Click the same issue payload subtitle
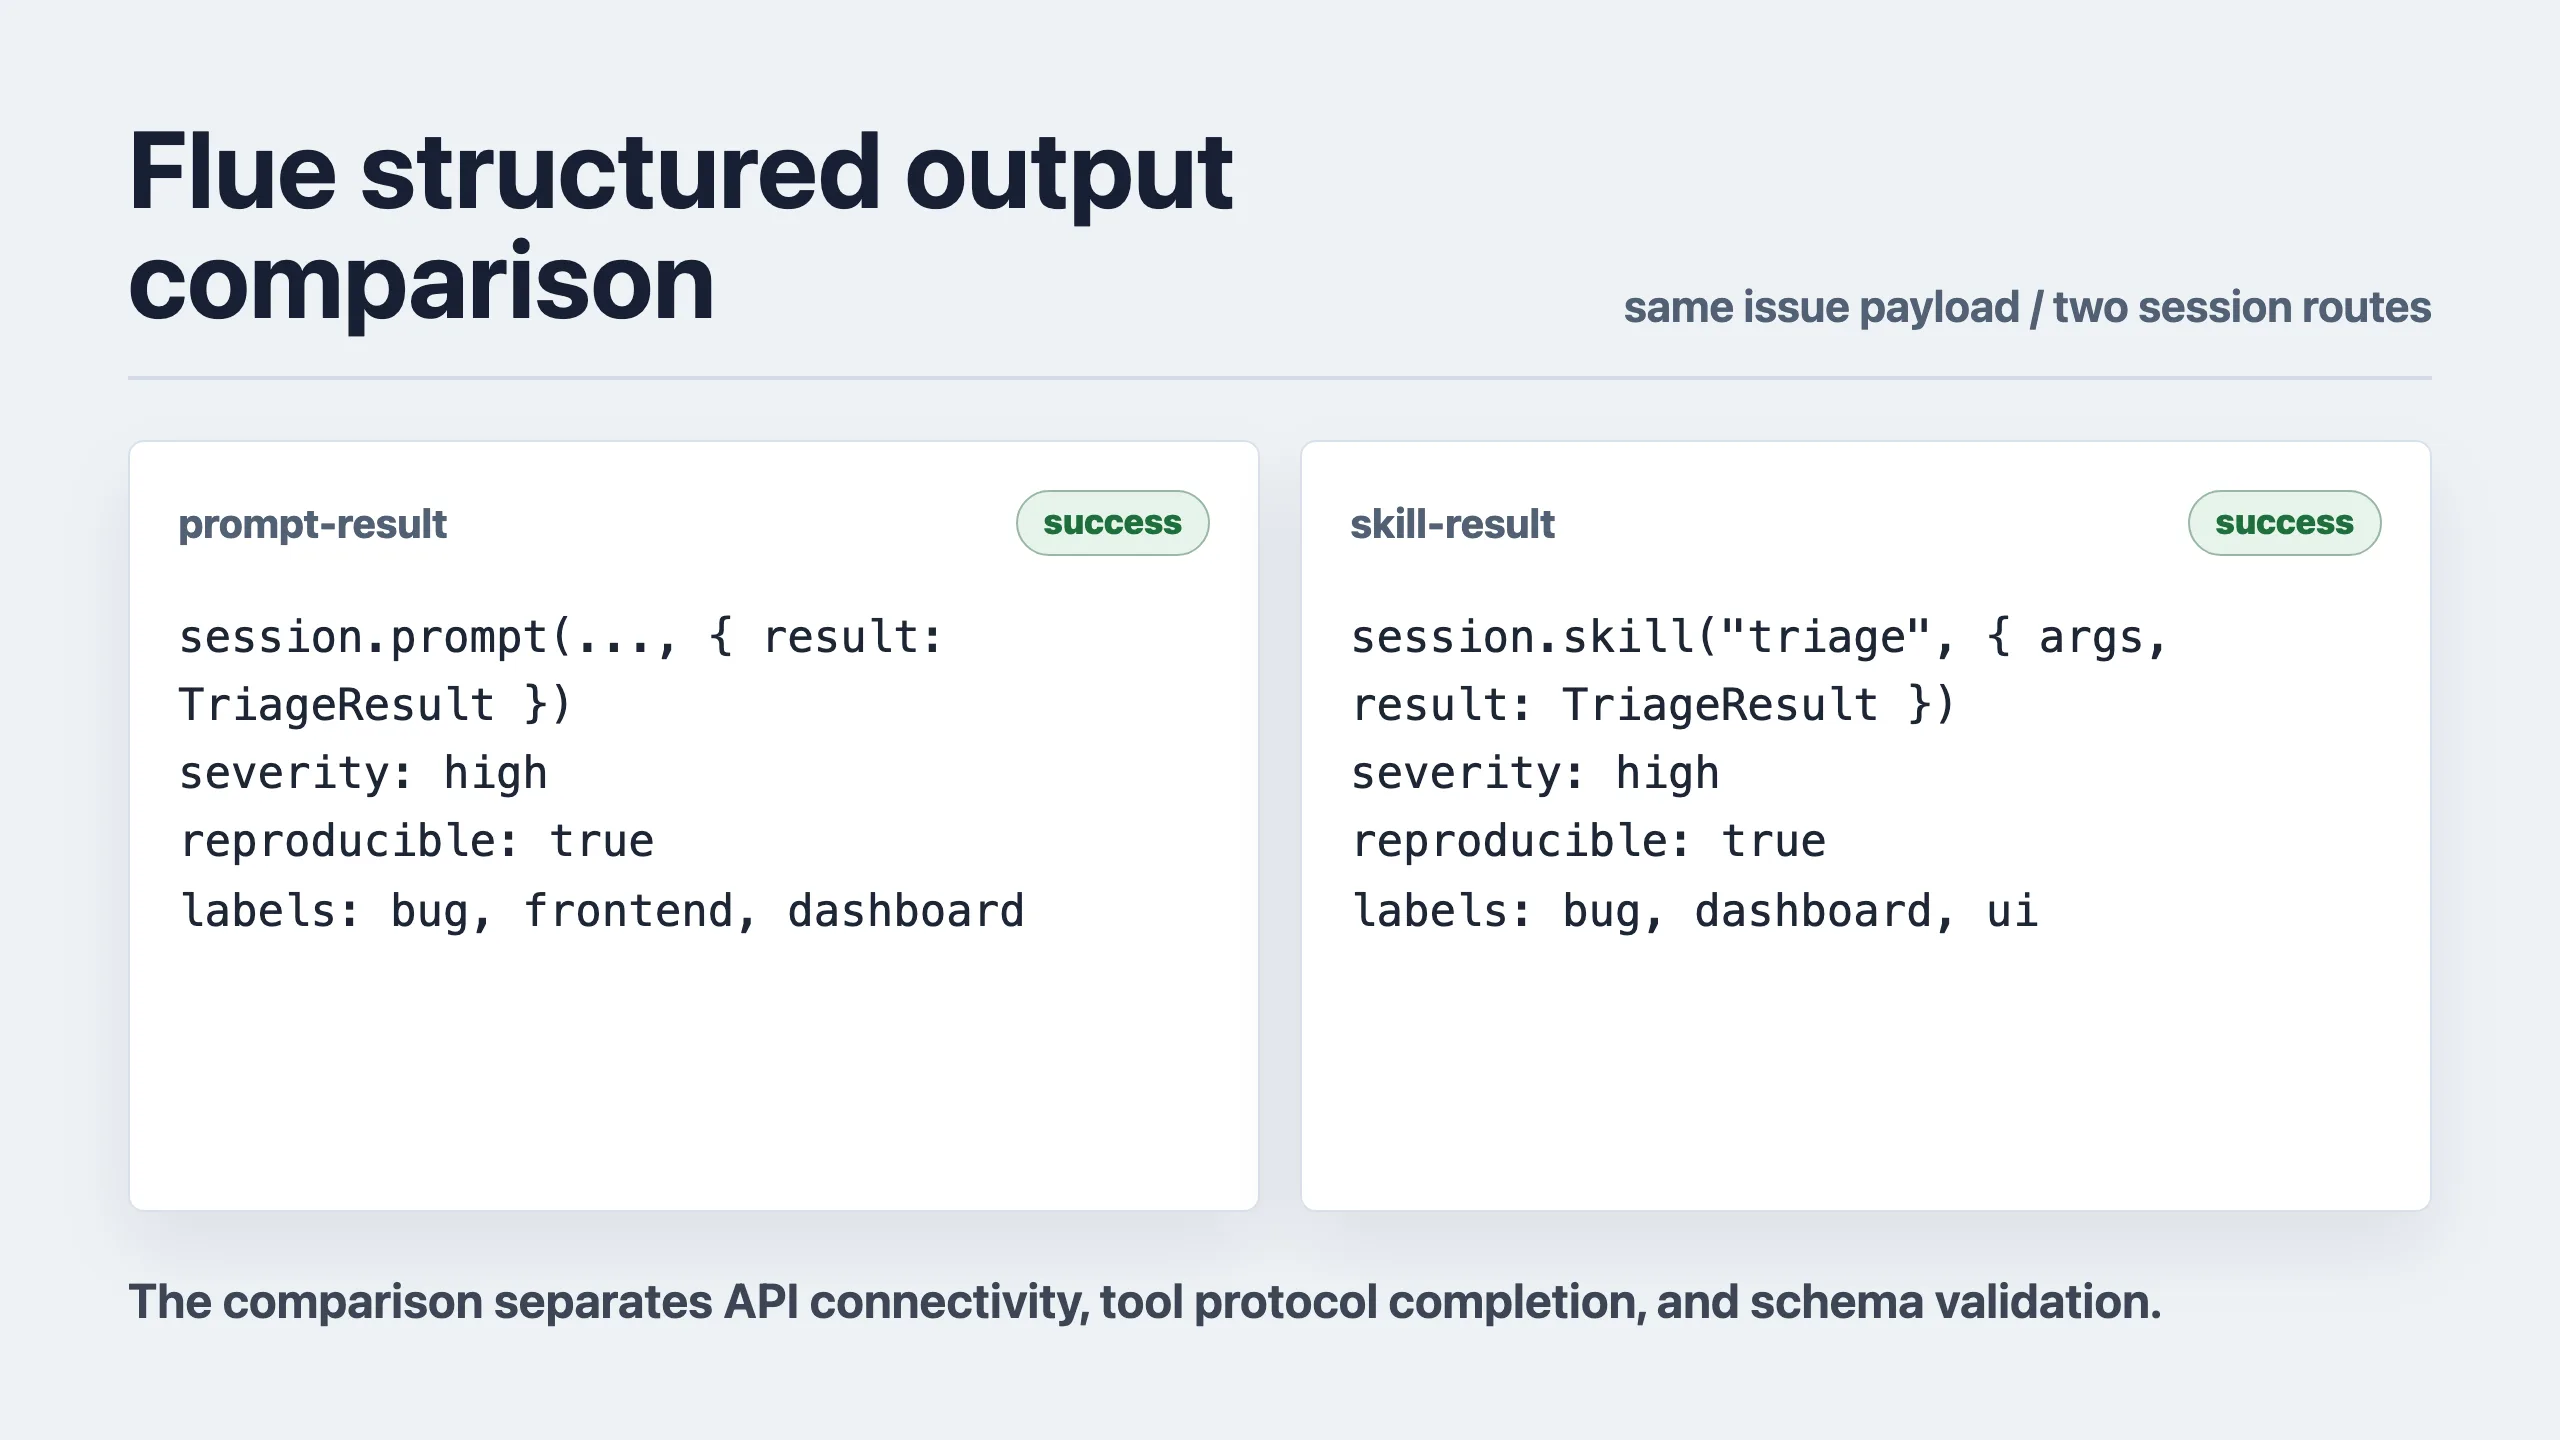 pyautogui.click(x=2027, y=307)
